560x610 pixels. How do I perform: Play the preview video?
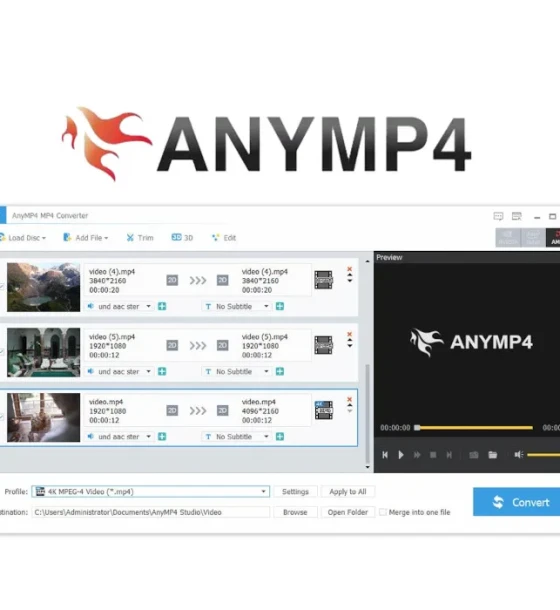(x=401, y=455)
